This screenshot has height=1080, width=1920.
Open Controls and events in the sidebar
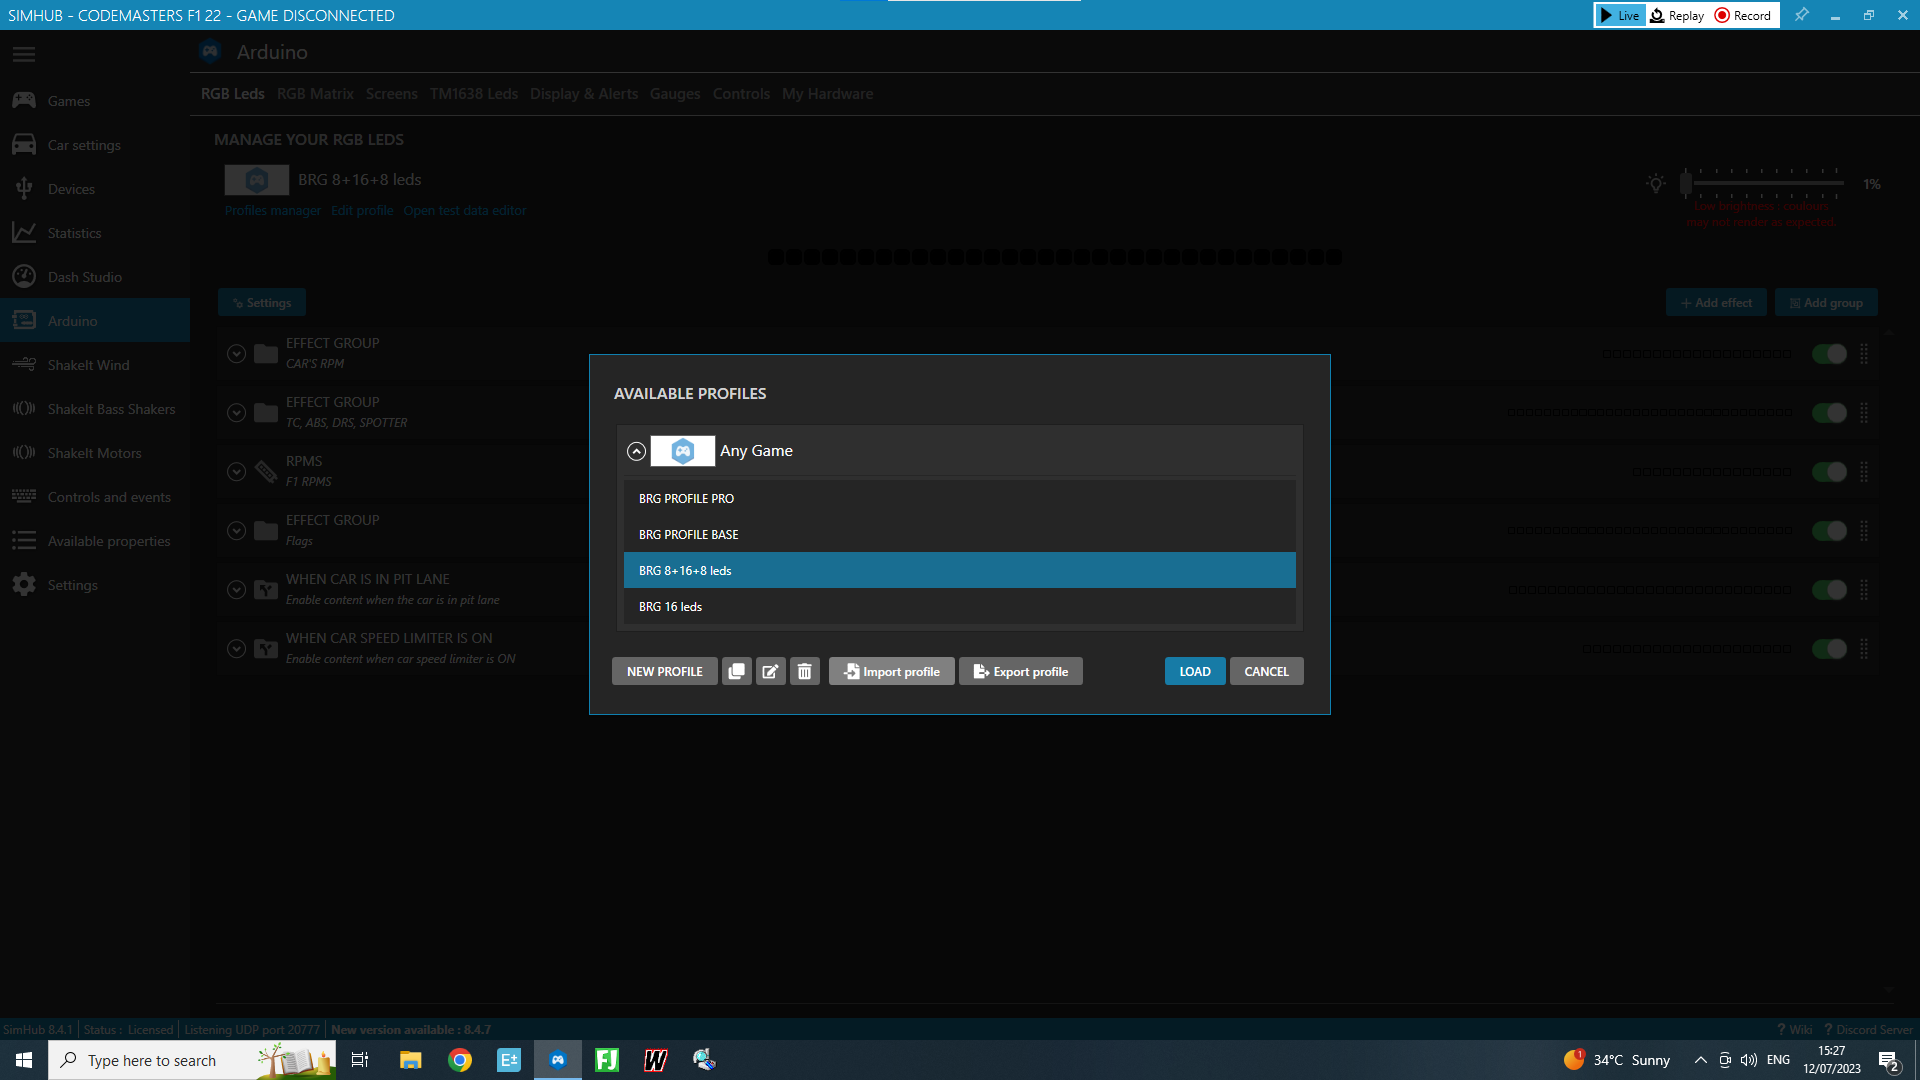click(95, 497)
